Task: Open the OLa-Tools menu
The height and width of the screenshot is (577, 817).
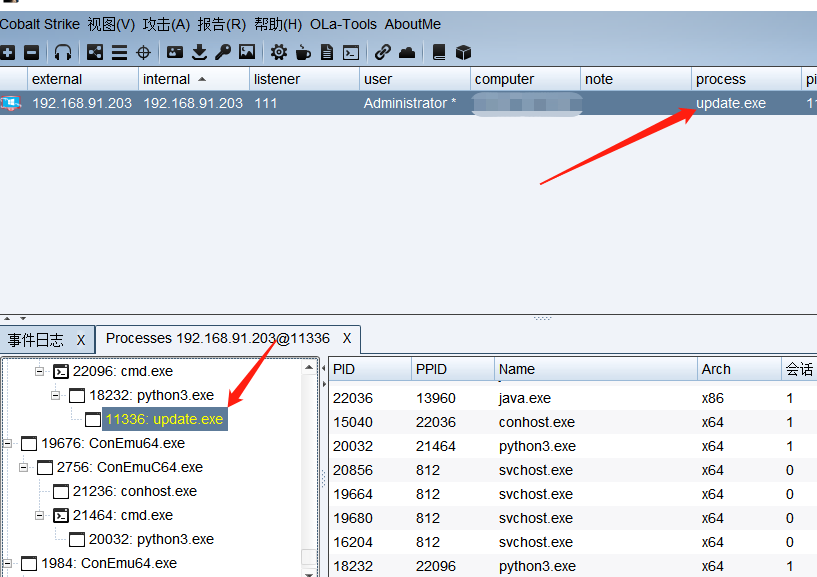Action: tap(343, 24)
